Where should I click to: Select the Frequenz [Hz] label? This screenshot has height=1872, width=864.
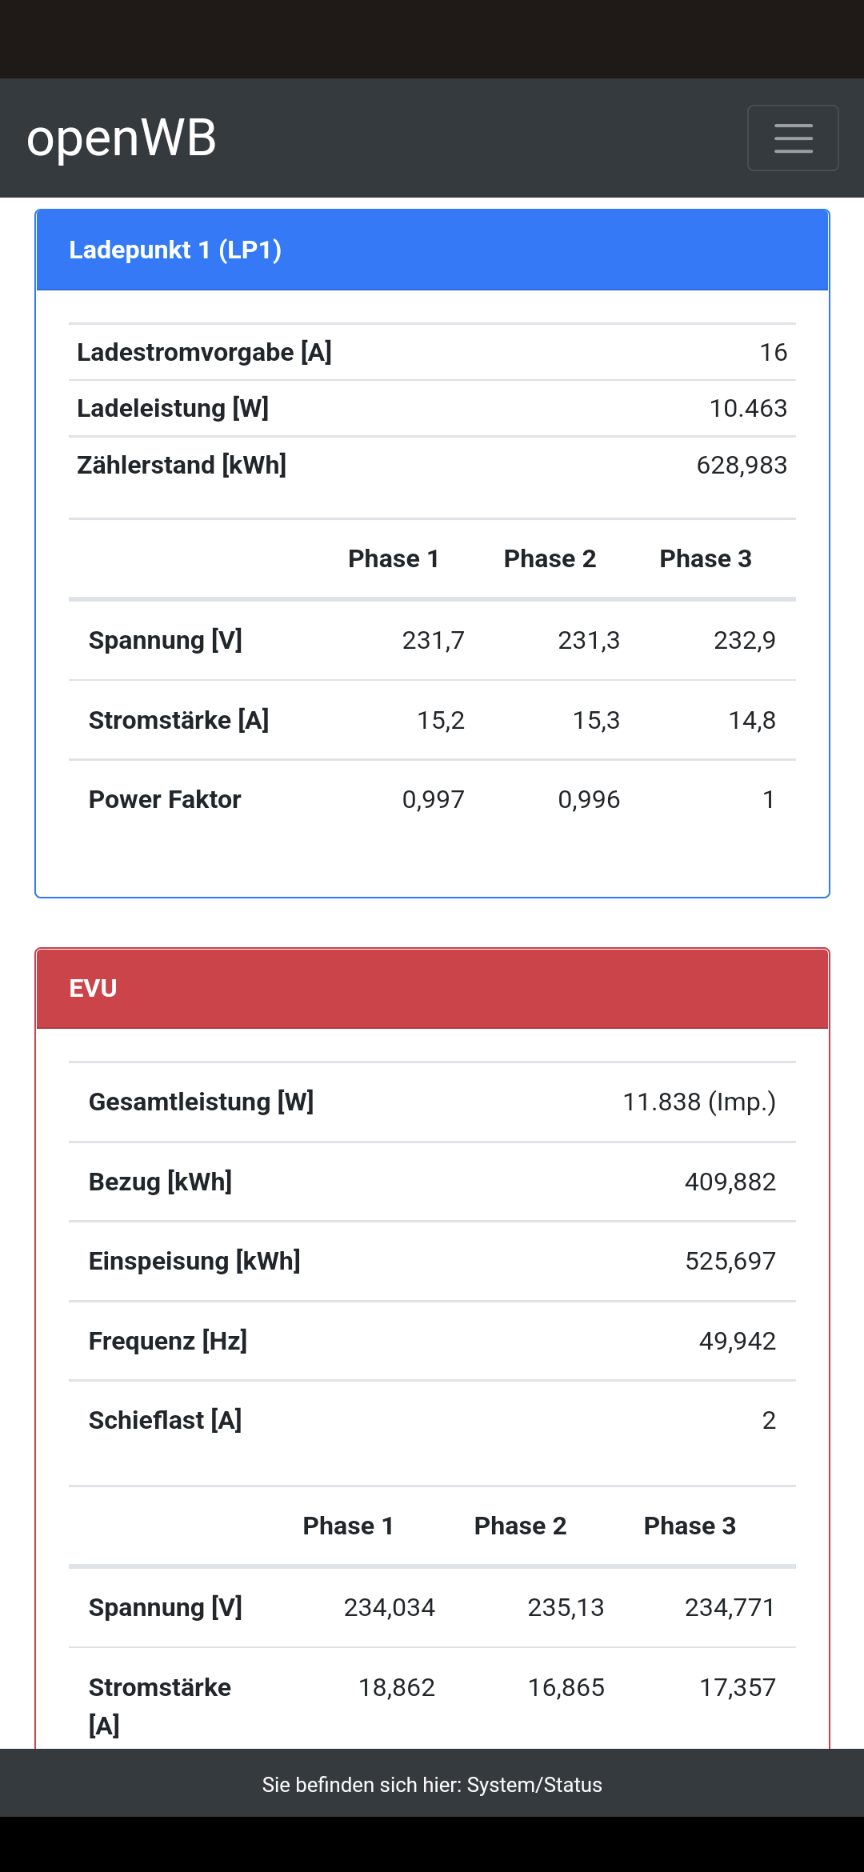click(x=168, y=1341)
